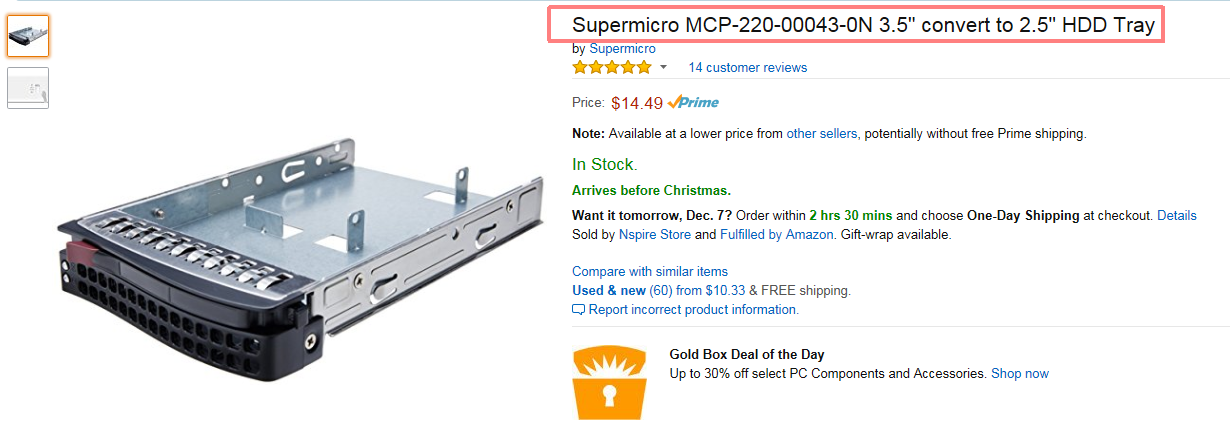
Task: Click the Used & new (60) offers link
Action: click(622, 290)
